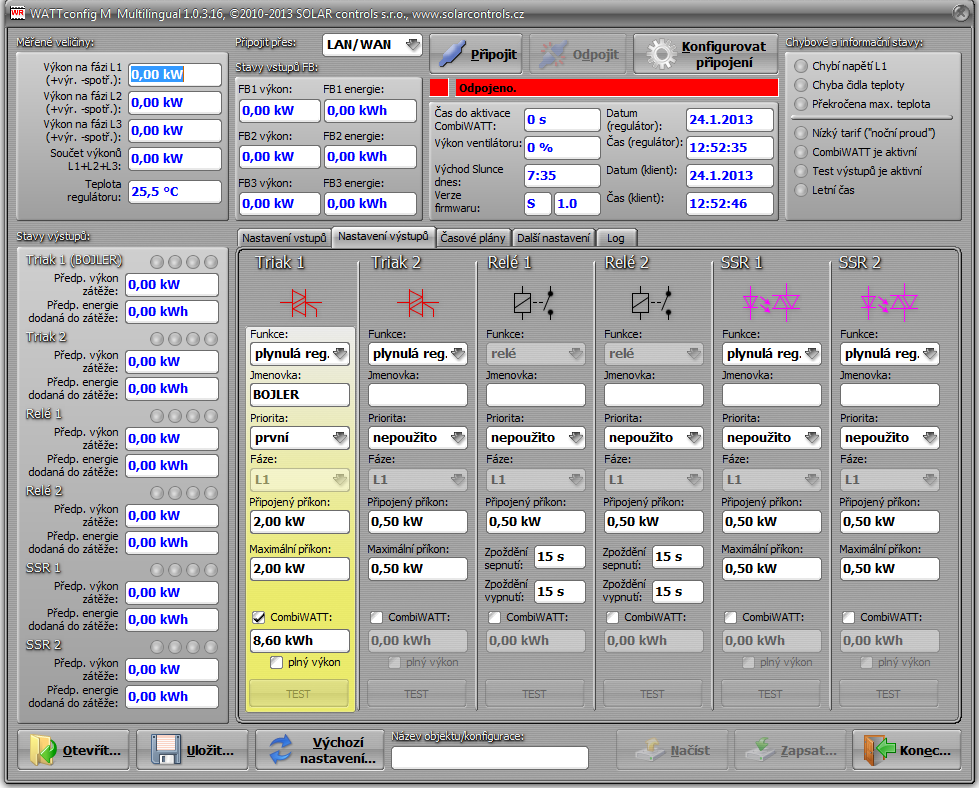Click Triak 1 CombiWATT '8,60 kWh' field
Screen dimensions: 979x788
pos(299,641)
